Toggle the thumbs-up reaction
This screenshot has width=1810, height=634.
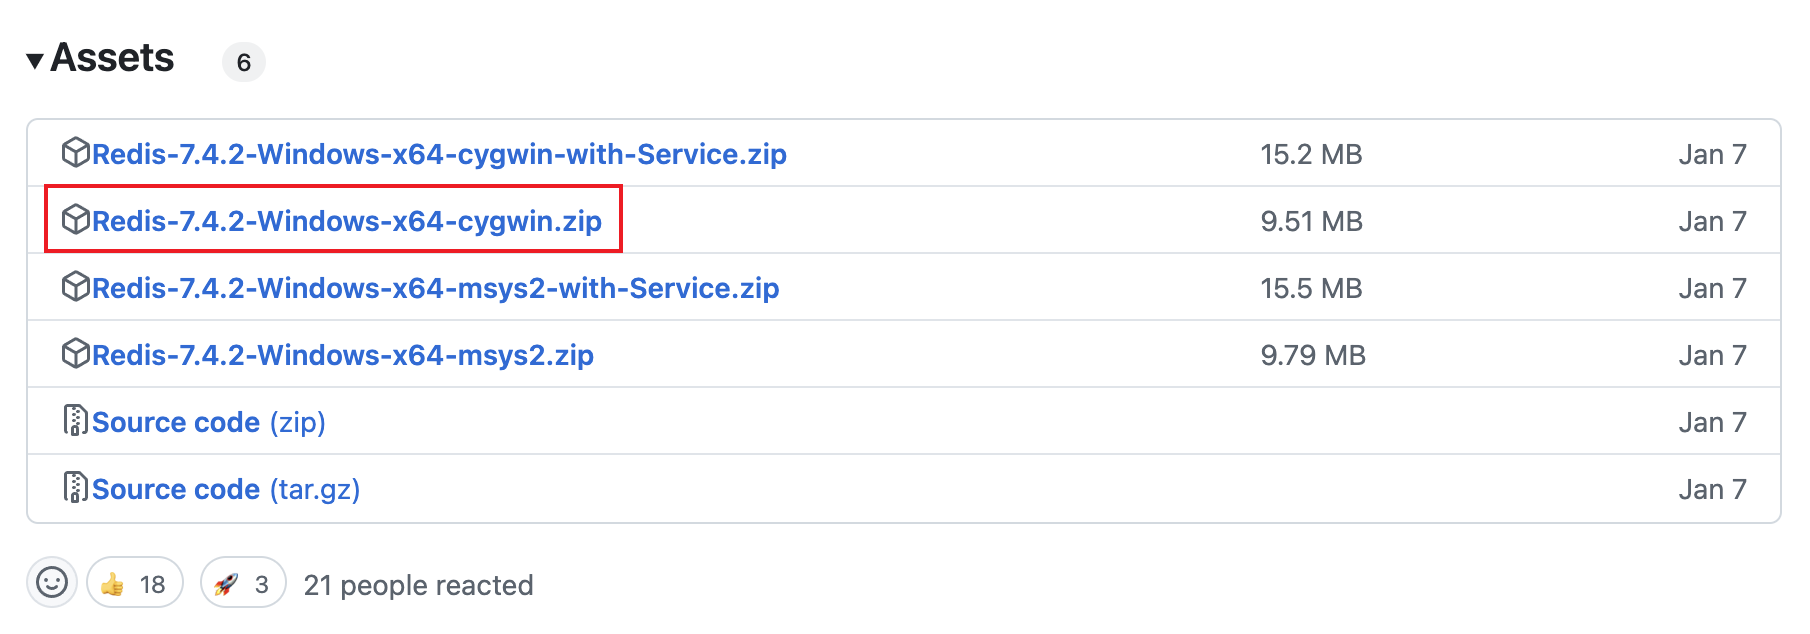134,584
